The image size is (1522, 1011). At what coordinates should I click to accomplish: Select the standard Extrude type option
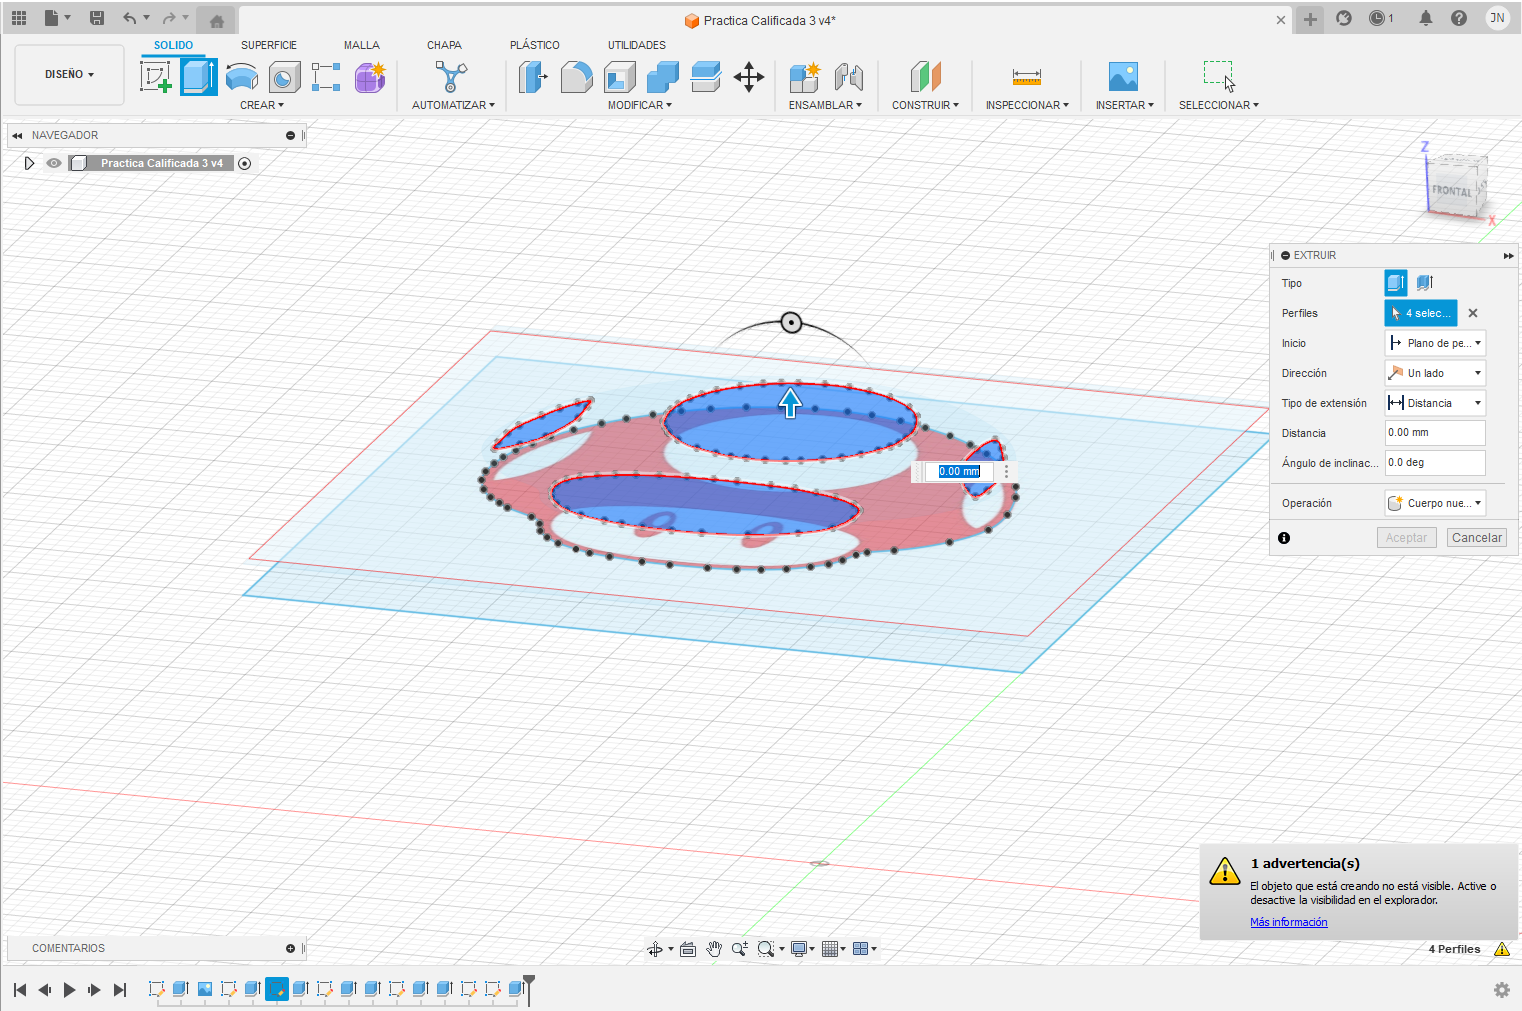[1396, 283]
